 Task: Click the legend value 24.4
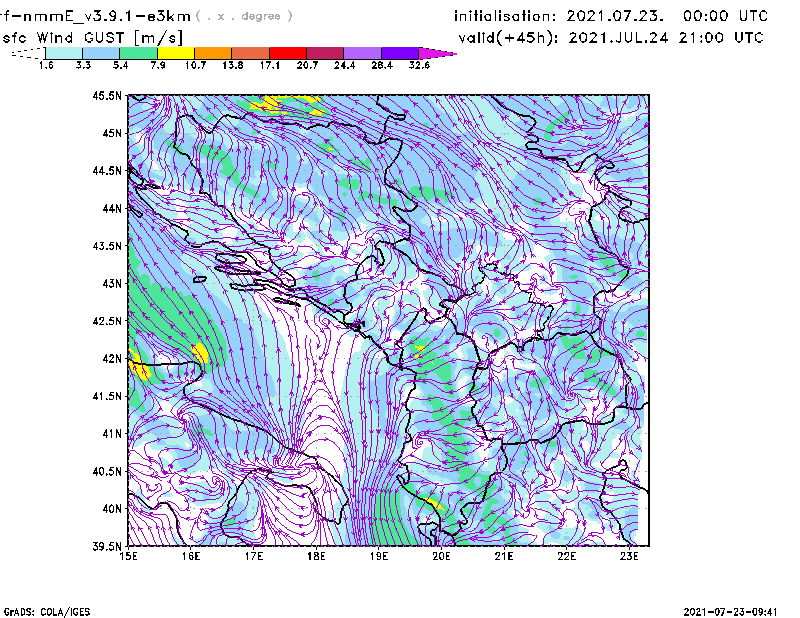(x=344, y=65)
